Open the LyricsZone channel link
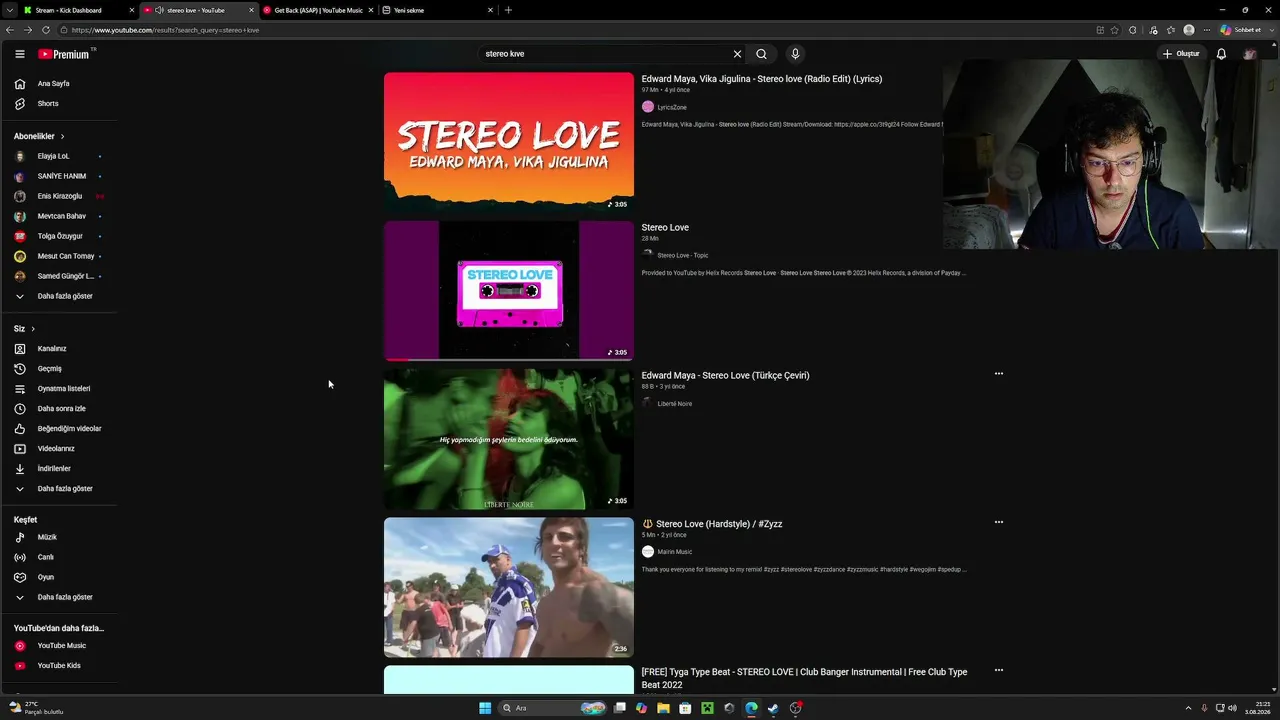This screenshot has height=720, width=1280. (x=672, y=107)
